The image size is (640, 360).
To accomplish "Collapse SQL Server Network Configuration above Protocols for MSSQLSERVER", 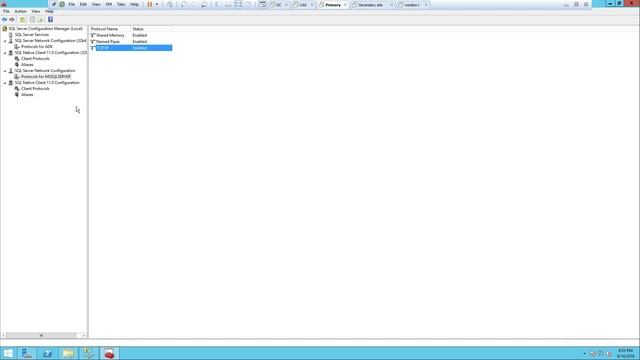I will click(5, 71).
